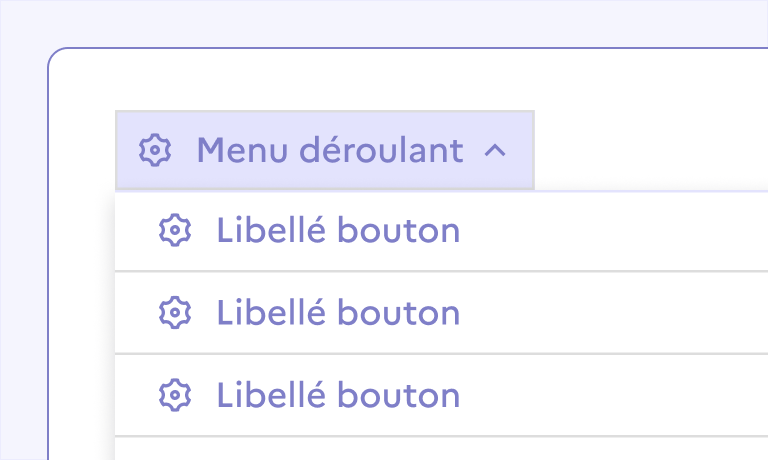Image resolution: width=768 pixels, height=460 pixels.
Task: Collapse the menu using the chevron-up arrow
Action: tap(495, 151)
